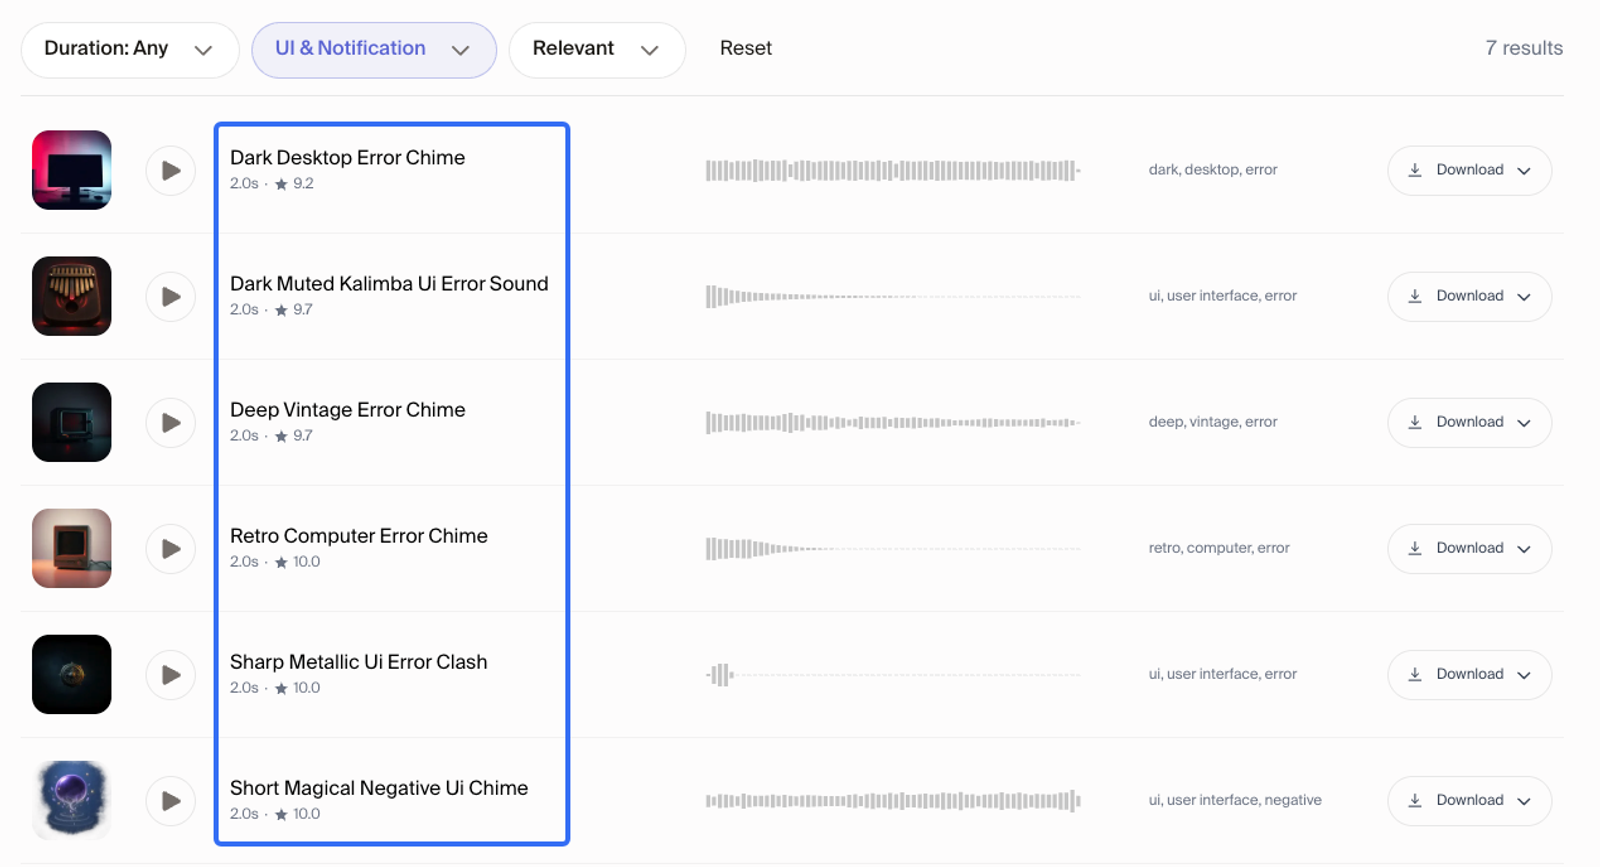Screen dimensions: 1600x867
Task: Expand download options chevron for Dark Desktop Error Chime
Action: tap(1524, 171)
